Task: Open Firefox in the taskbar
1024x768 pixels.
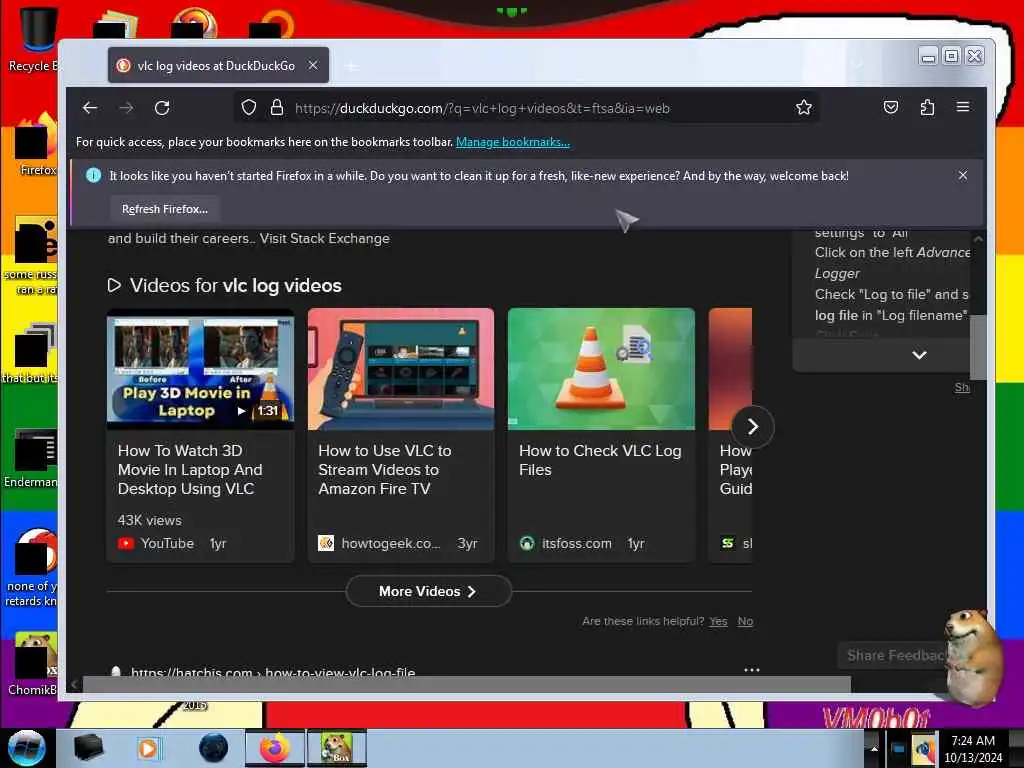Action: tap(275, 748)
